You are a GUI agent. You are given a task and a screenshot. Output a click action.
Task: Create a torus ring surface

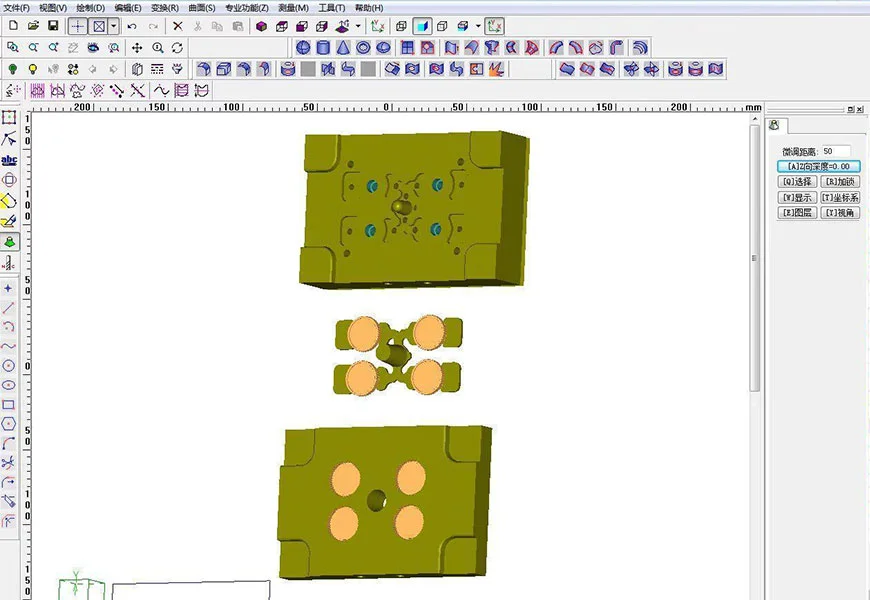pyautogui.click(x=363, y=48)
